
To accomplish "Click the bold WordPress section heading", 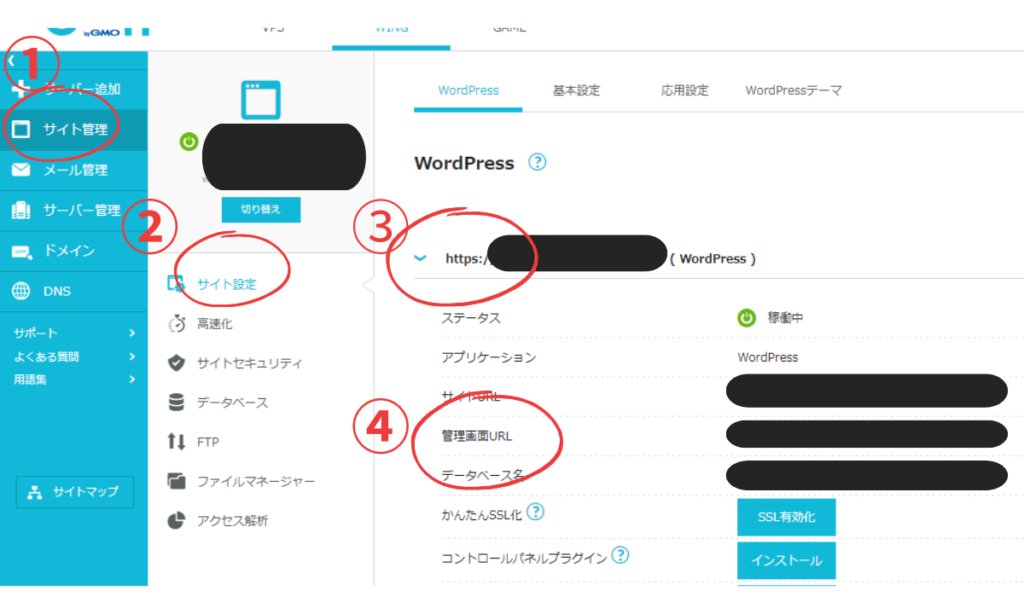I will (464, 163).
